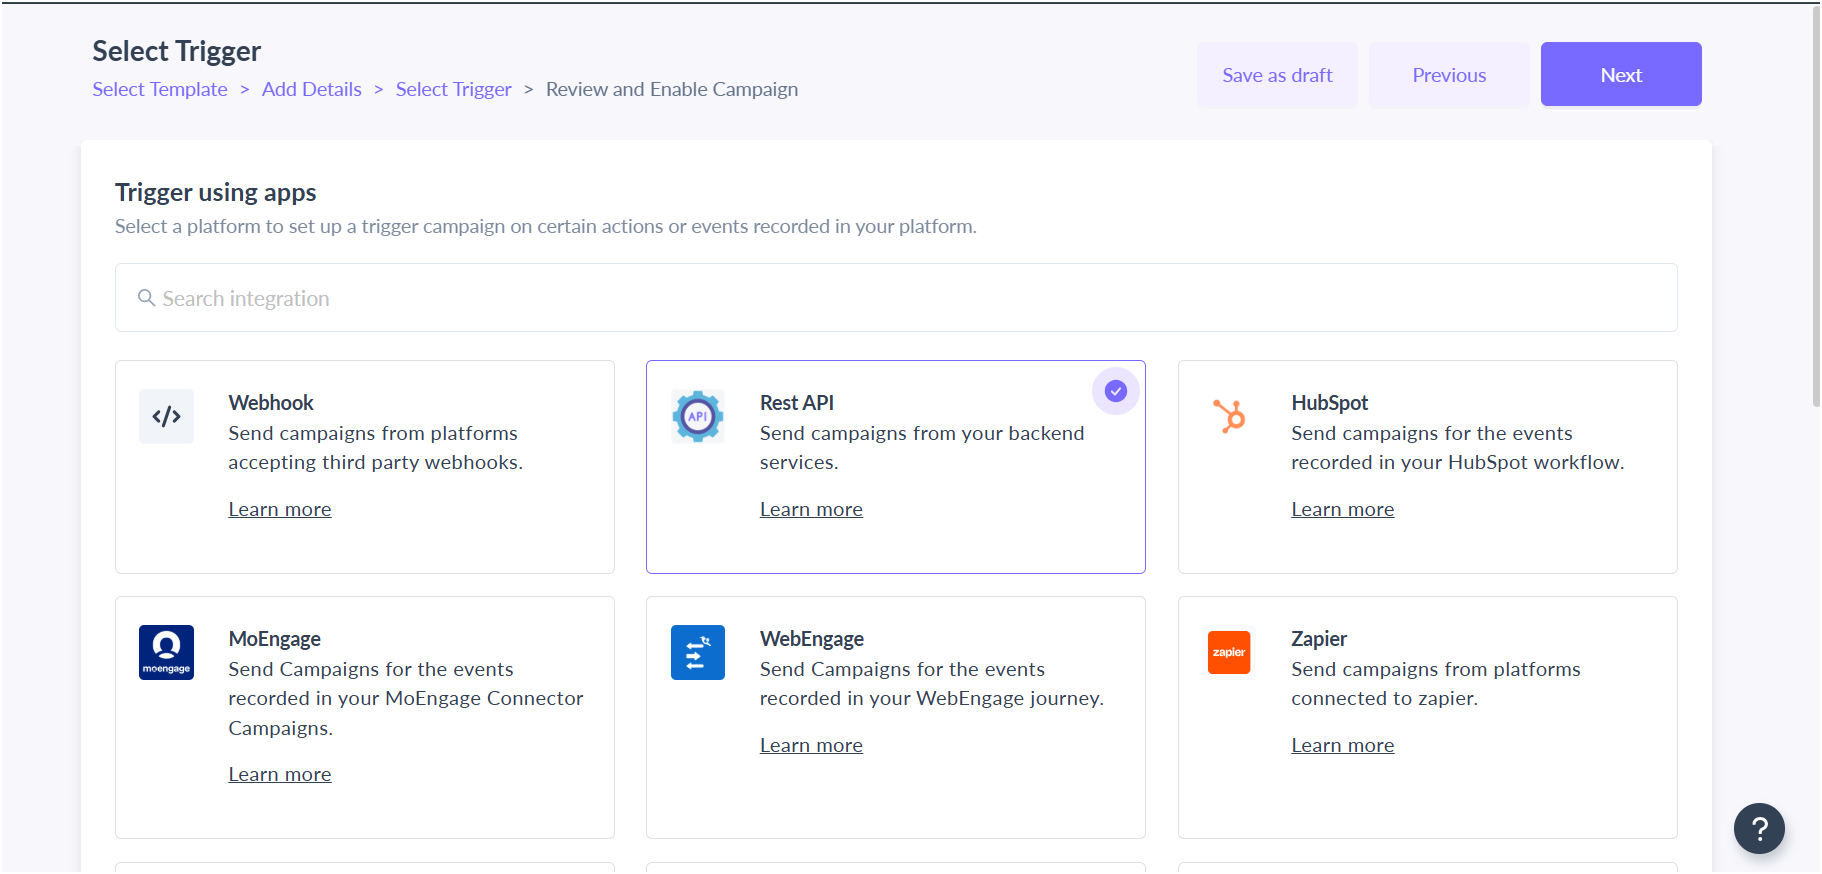
Task: Go to Select Template breadcrumb
Action: point(160,89)
